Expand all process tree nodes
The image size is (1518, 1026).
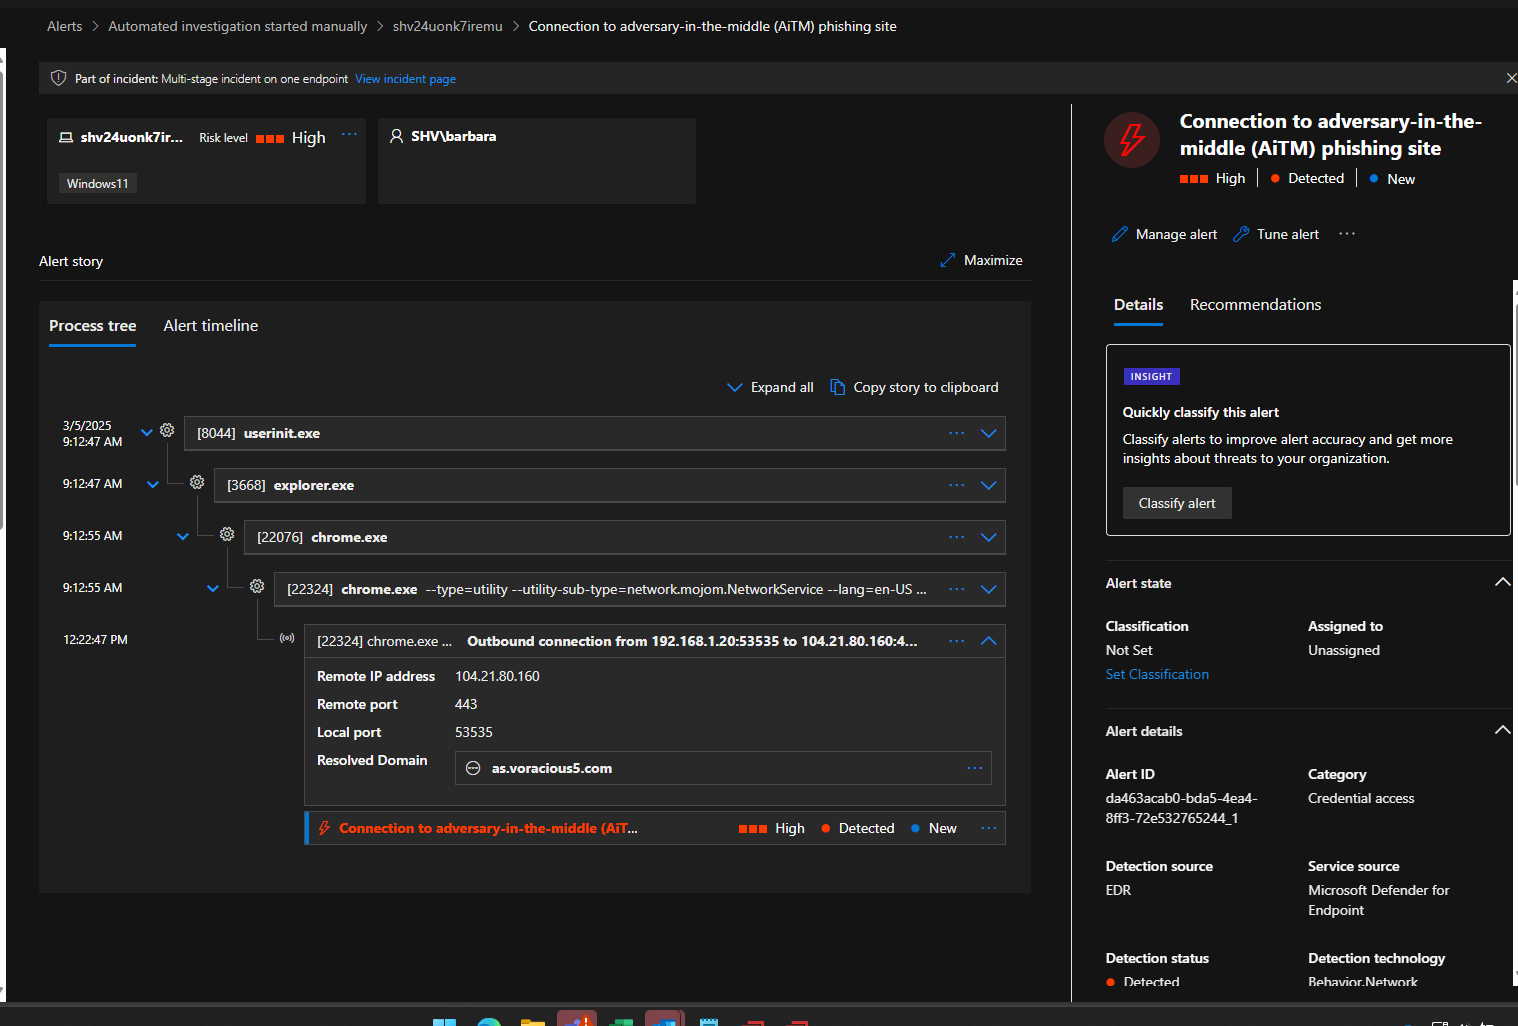[x=770, y=387]
